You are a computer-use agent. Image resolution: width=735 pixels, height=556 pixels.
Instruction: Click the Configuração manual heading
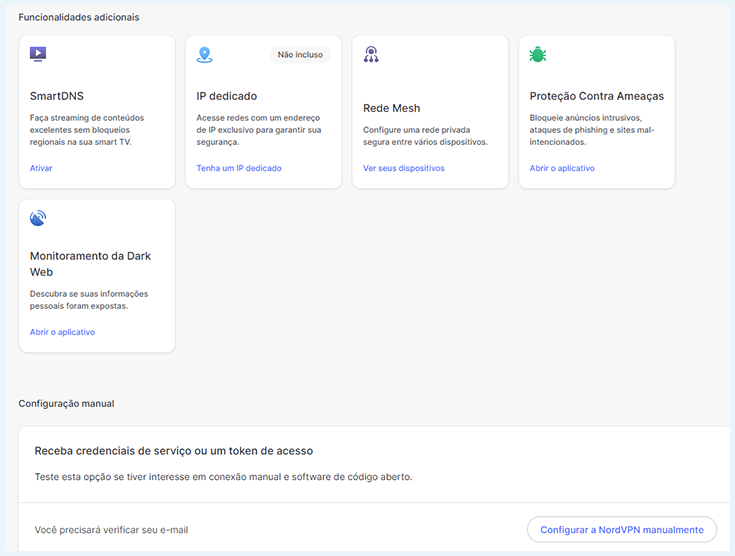(x=66, y=404)
